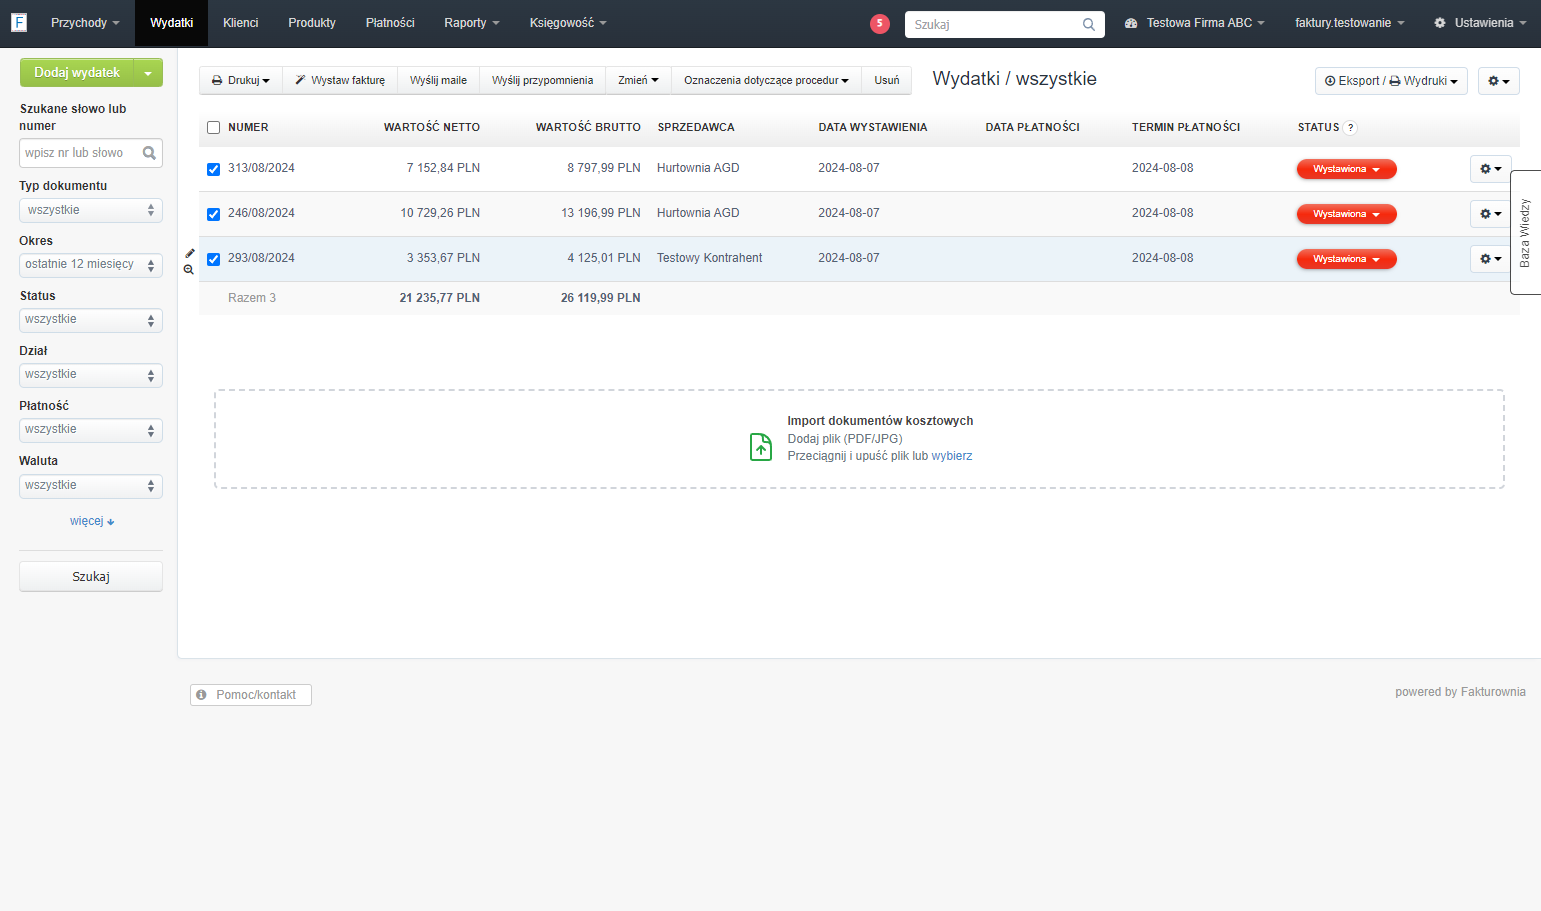Screen dimensions: 1541x911
Task: Click the magnifier icon in top search
Action: point(1089,24)
